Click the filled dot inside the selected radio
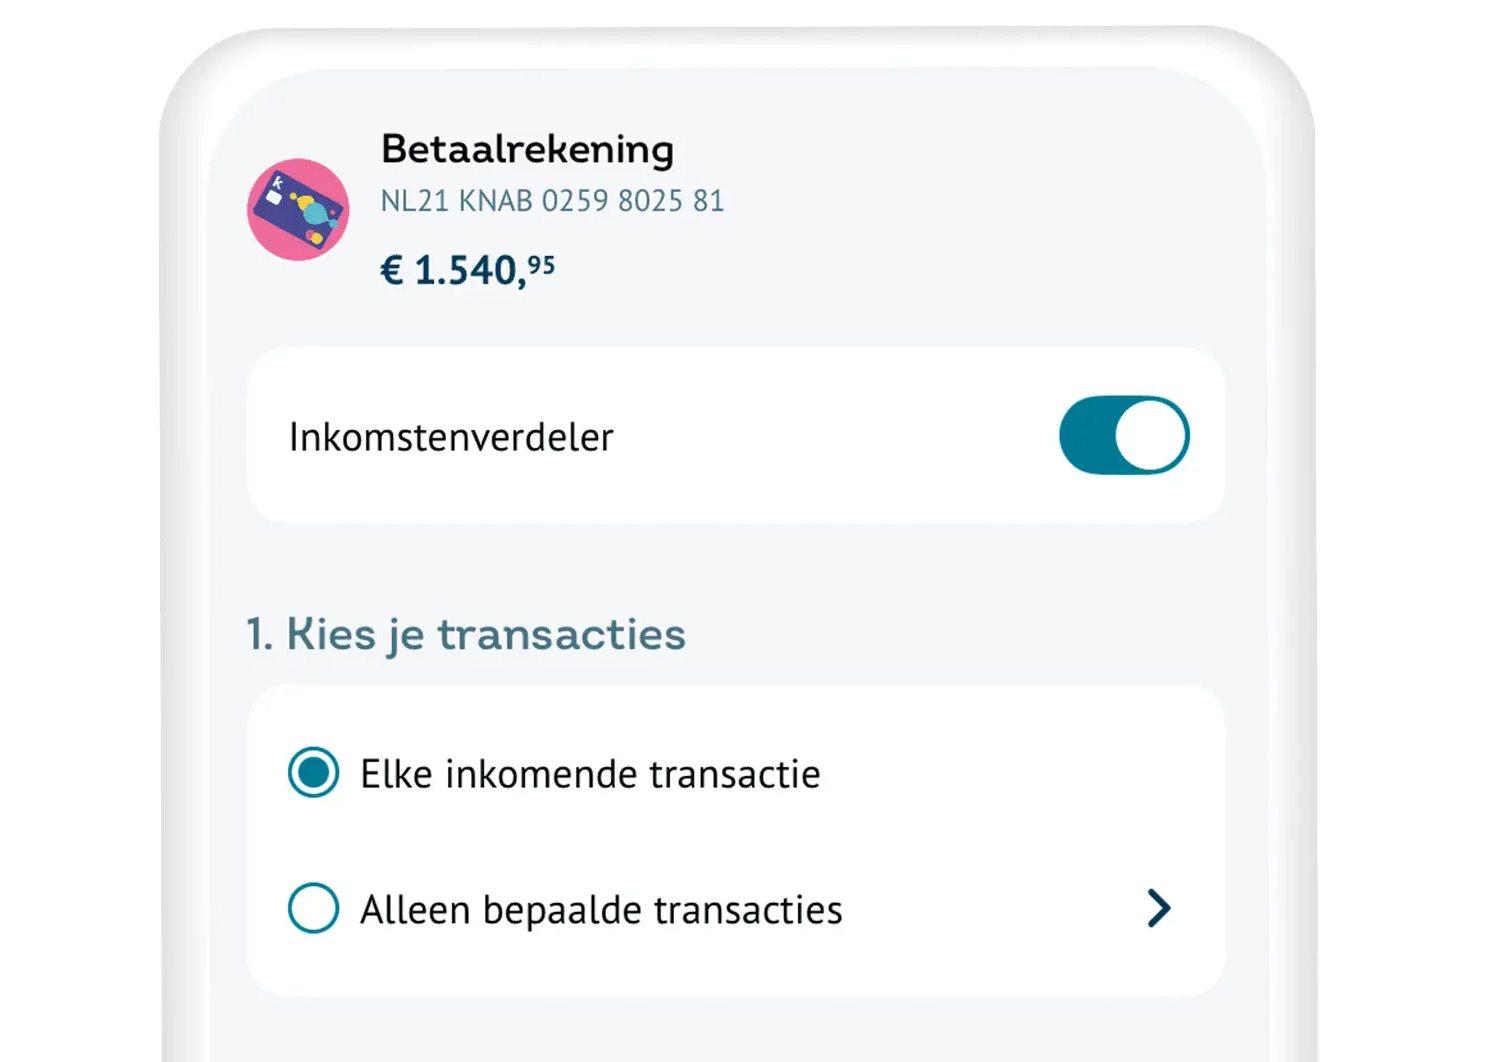Viewport: 1497px width, 1062px height. [313, 773]
